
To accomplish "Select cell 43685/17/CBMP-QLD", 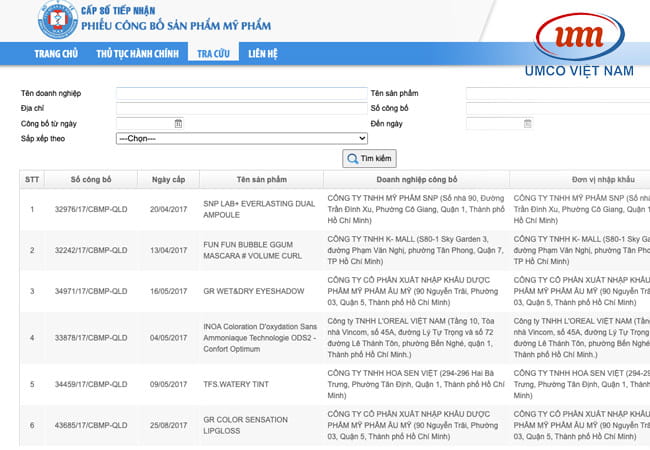I will (x=91, y=425).
